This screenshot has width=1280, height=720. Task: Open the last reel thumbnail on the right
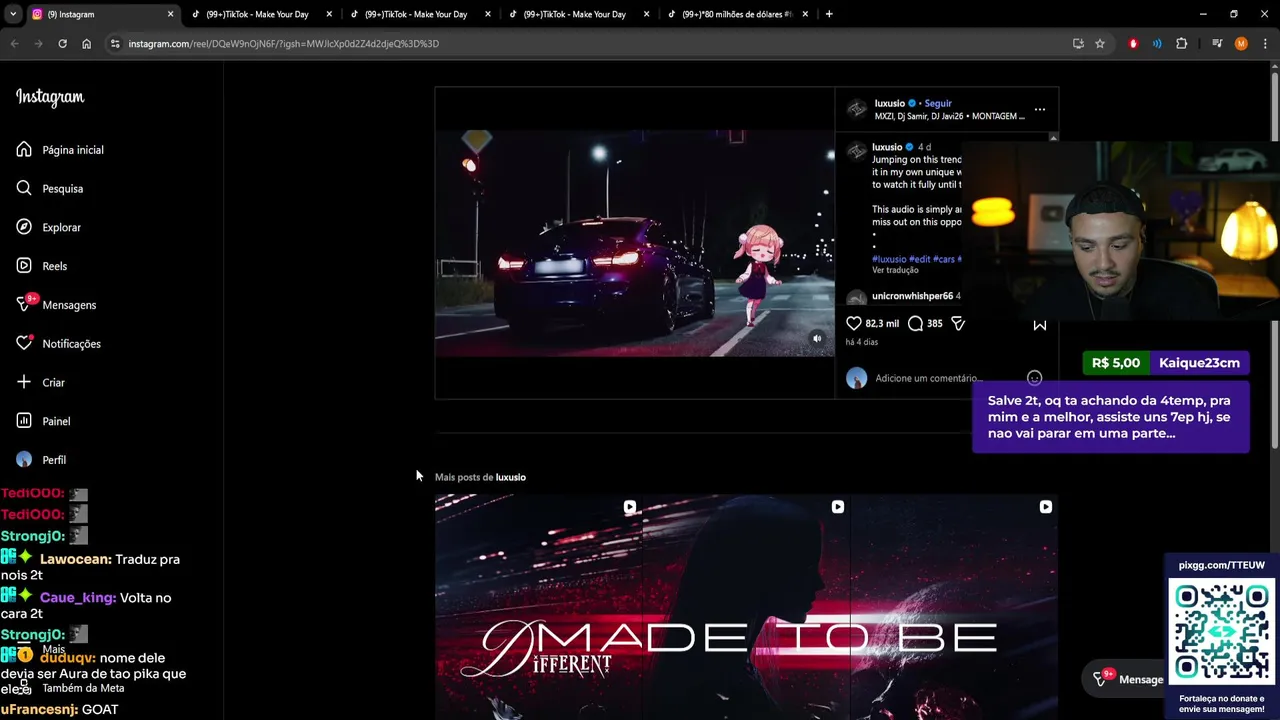click(x=954, y=607)
